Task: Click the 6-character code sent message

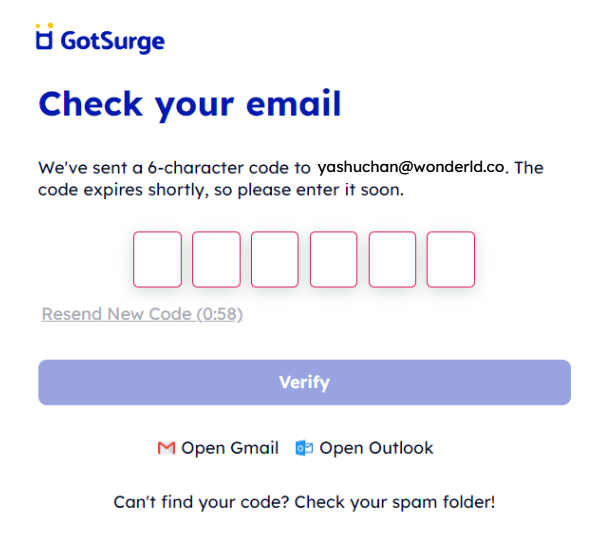Action: [x=174, y=168]
